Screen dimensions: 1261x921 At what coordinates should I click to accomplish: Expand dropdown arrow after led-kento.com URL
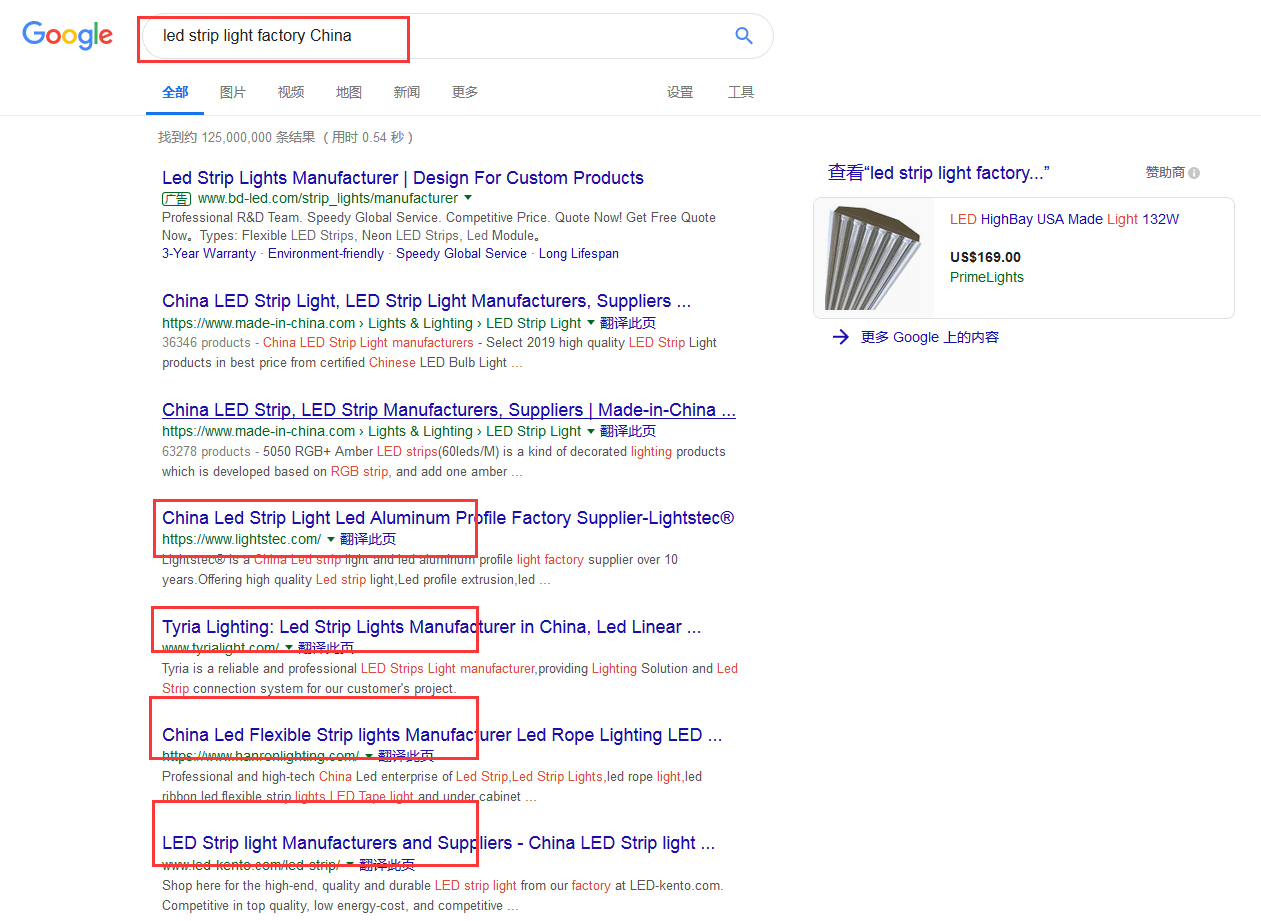click(349, 864)
